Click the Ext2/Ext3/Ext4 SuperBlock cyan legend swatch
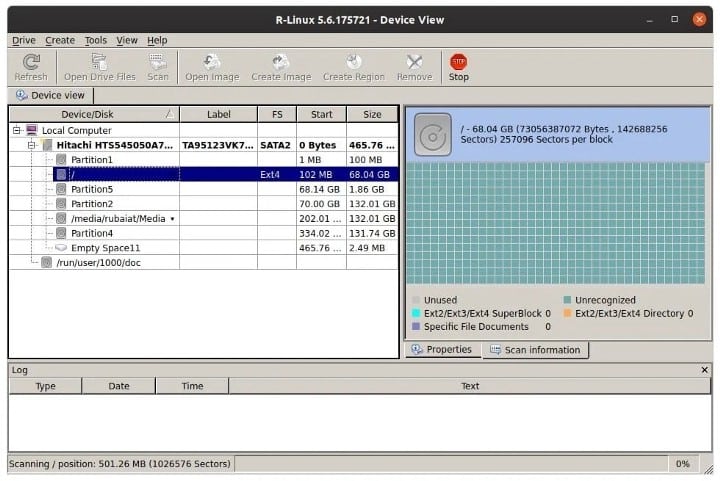Screen dimensions: 720x481 [x=416, y=313]
